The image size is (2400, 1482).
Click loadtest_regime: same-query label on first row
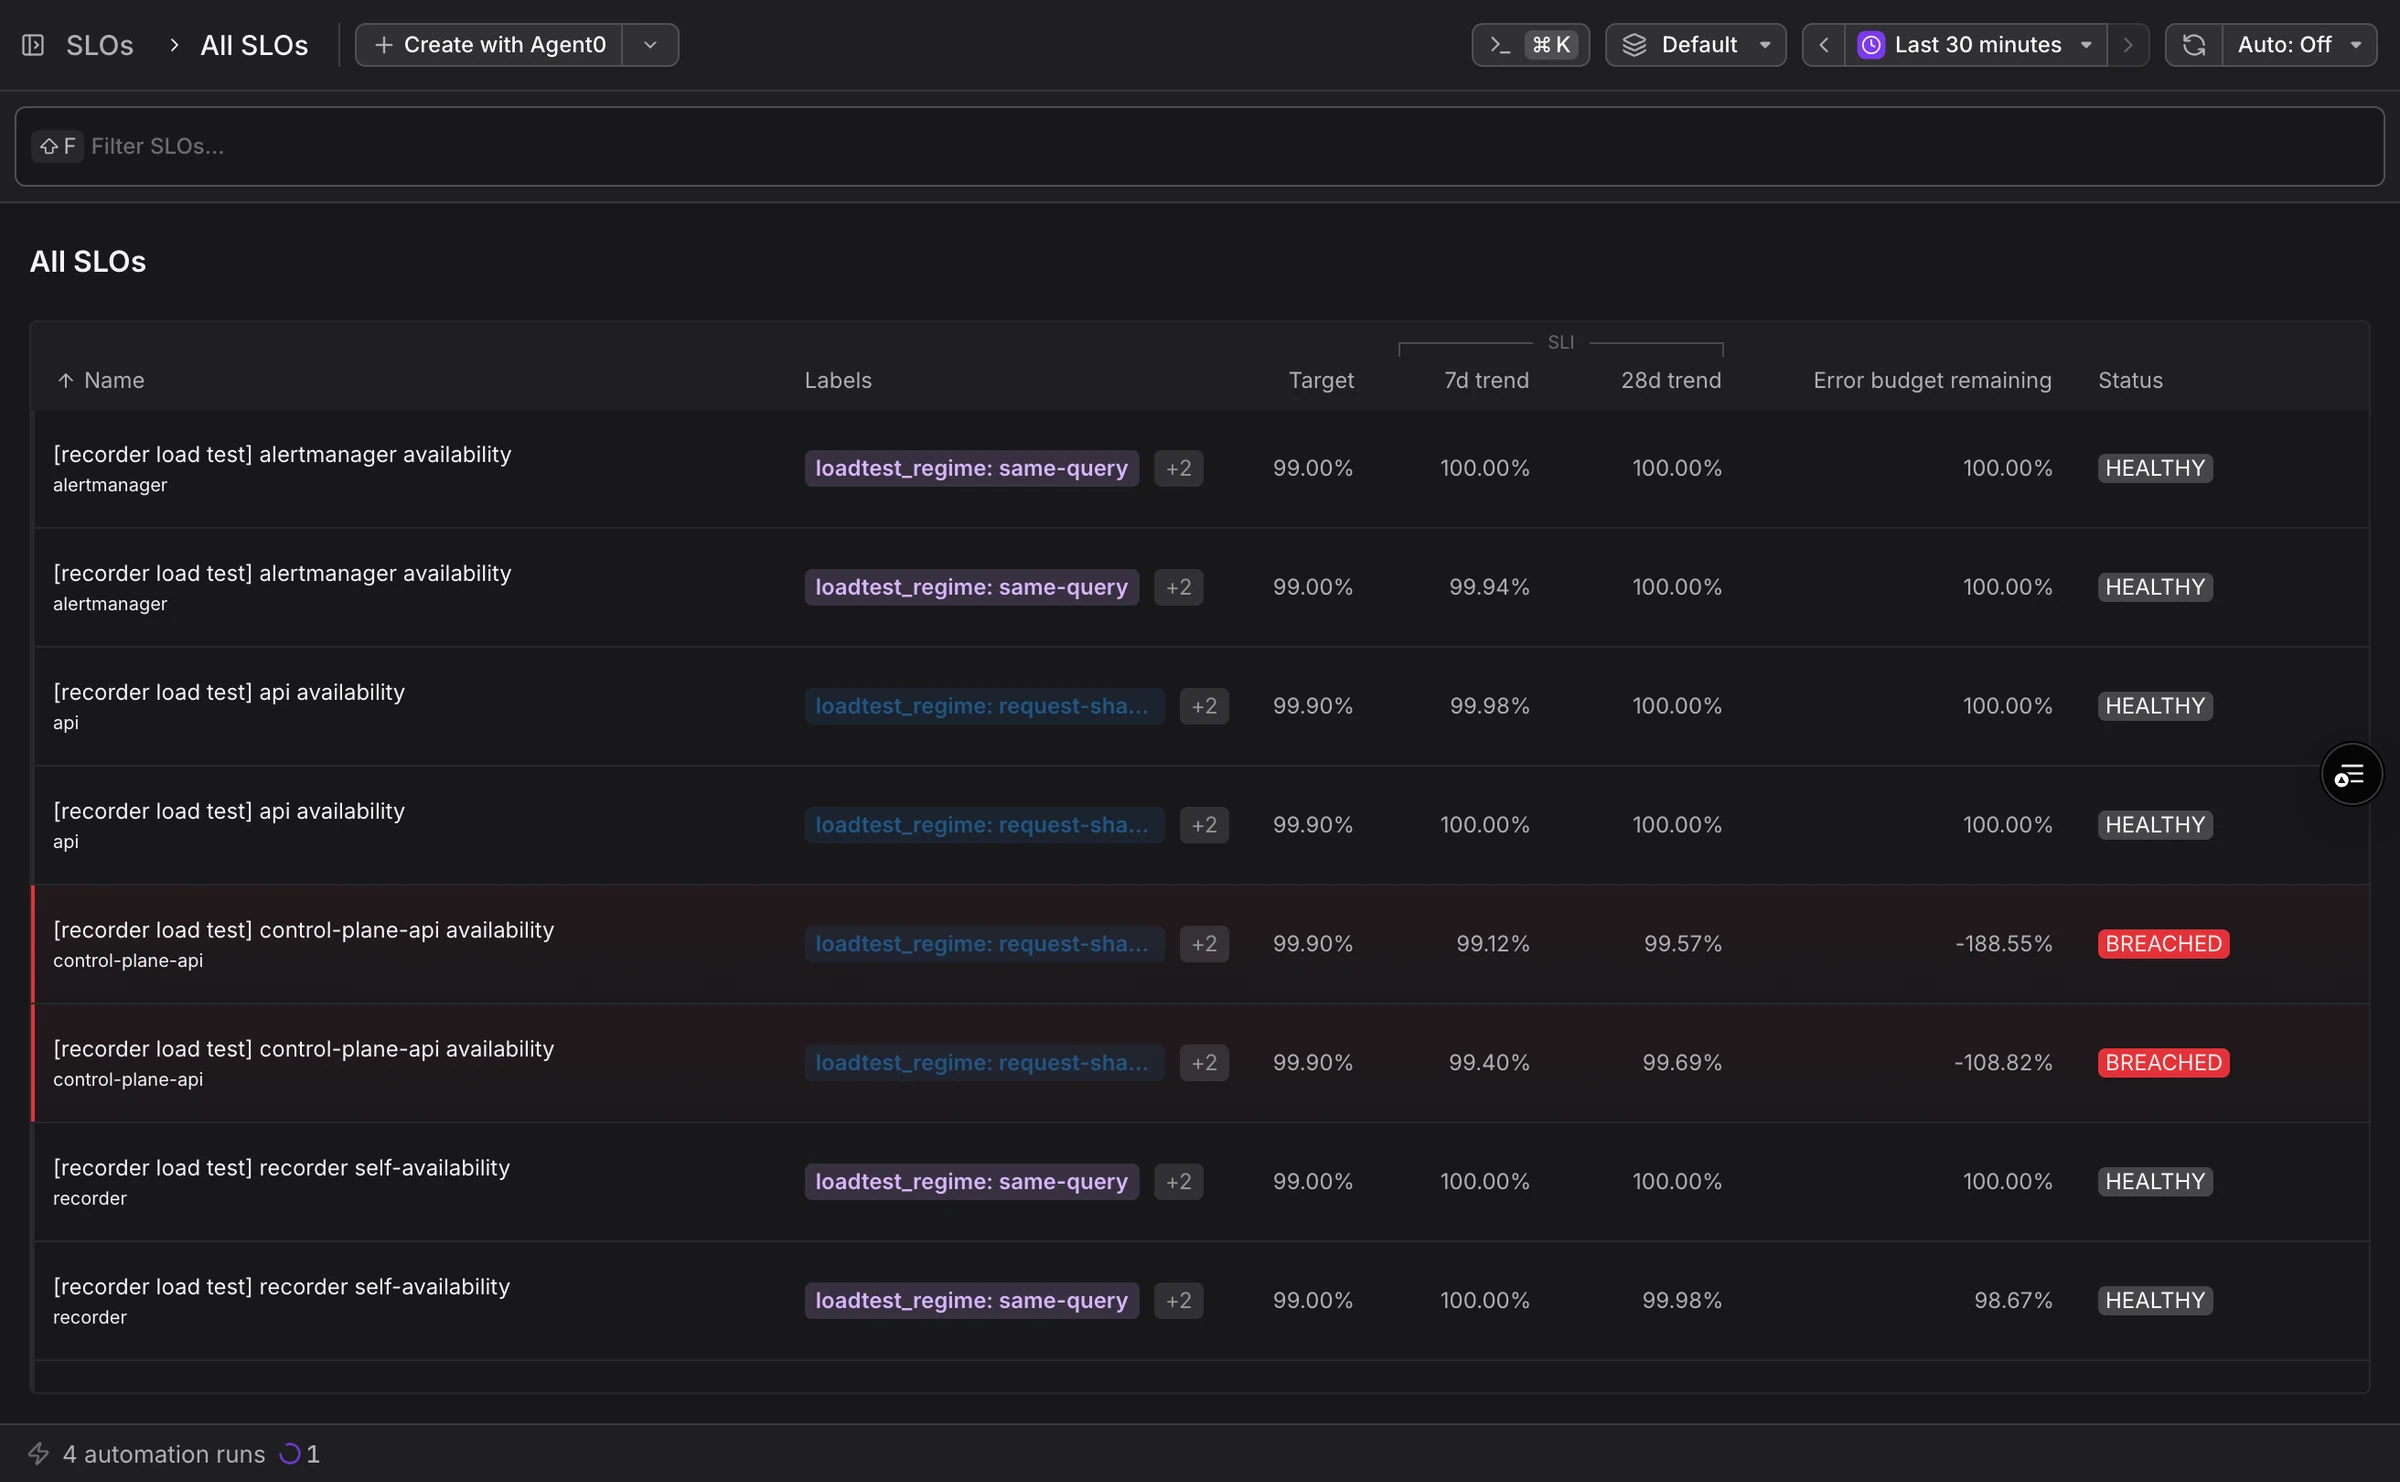971,468
